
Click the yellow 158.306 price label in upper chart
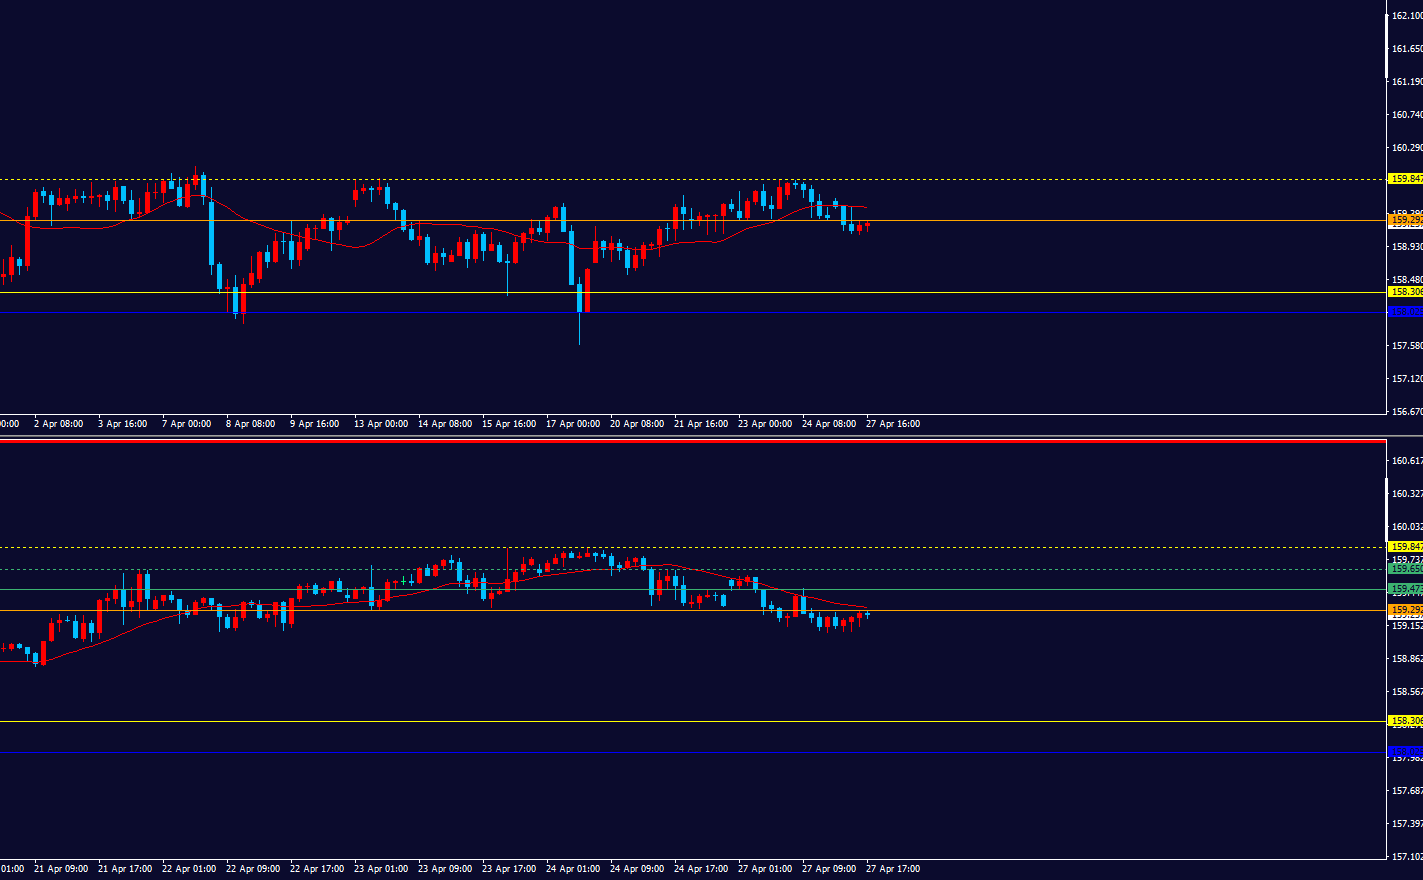pos(1405,292)
